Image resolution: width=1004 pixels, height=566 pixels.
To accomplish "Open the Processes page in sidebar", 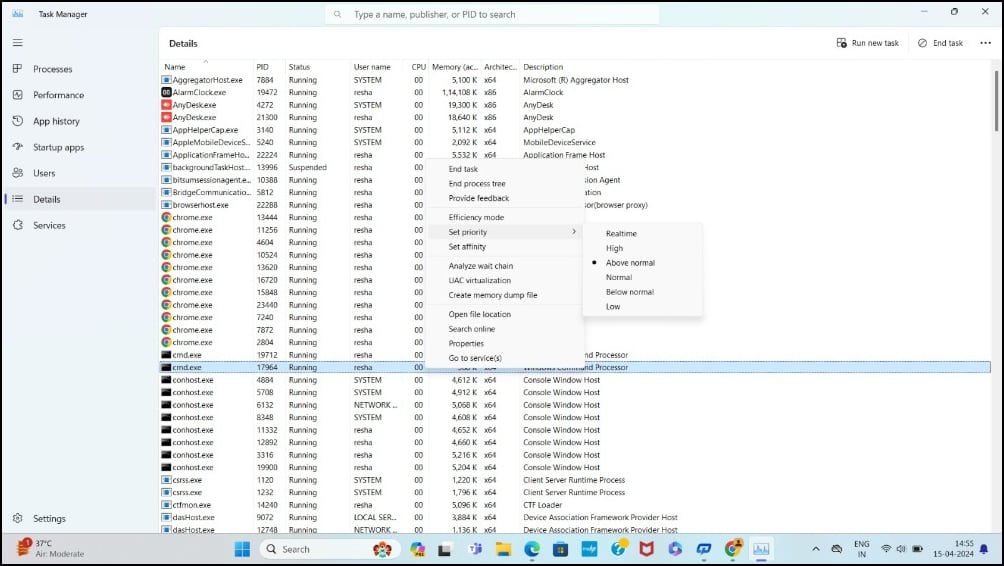I will coord(52,69).
